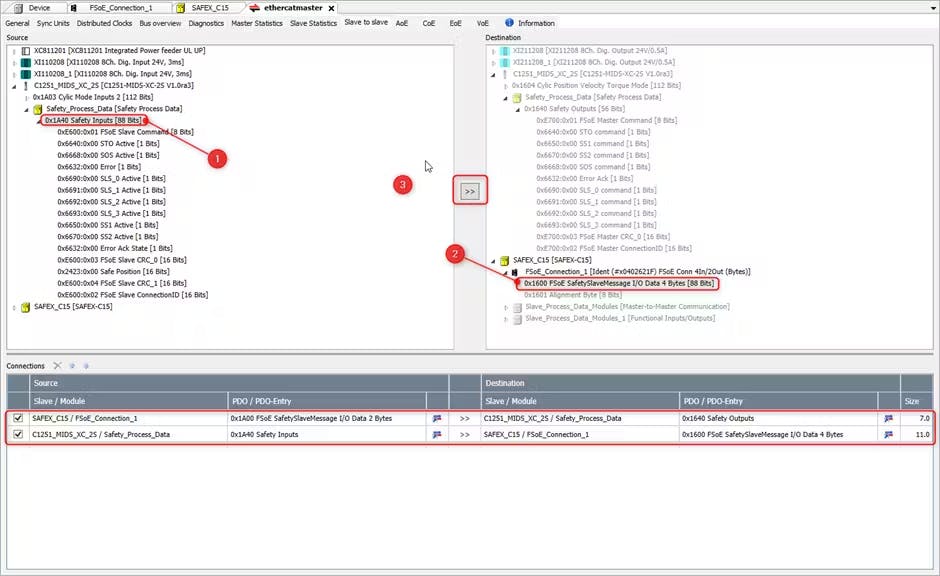The width and height of the screenshot is (940, 576).
Task: Toggle the C1251_MIDS_XC_2S connection row checkbox
Action: [x=16, y=435]
